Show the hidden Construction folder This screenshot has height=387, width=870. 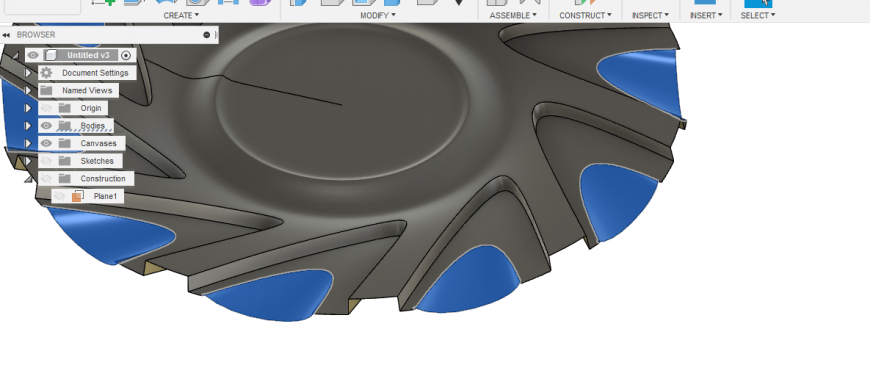[x=47, y=179]
